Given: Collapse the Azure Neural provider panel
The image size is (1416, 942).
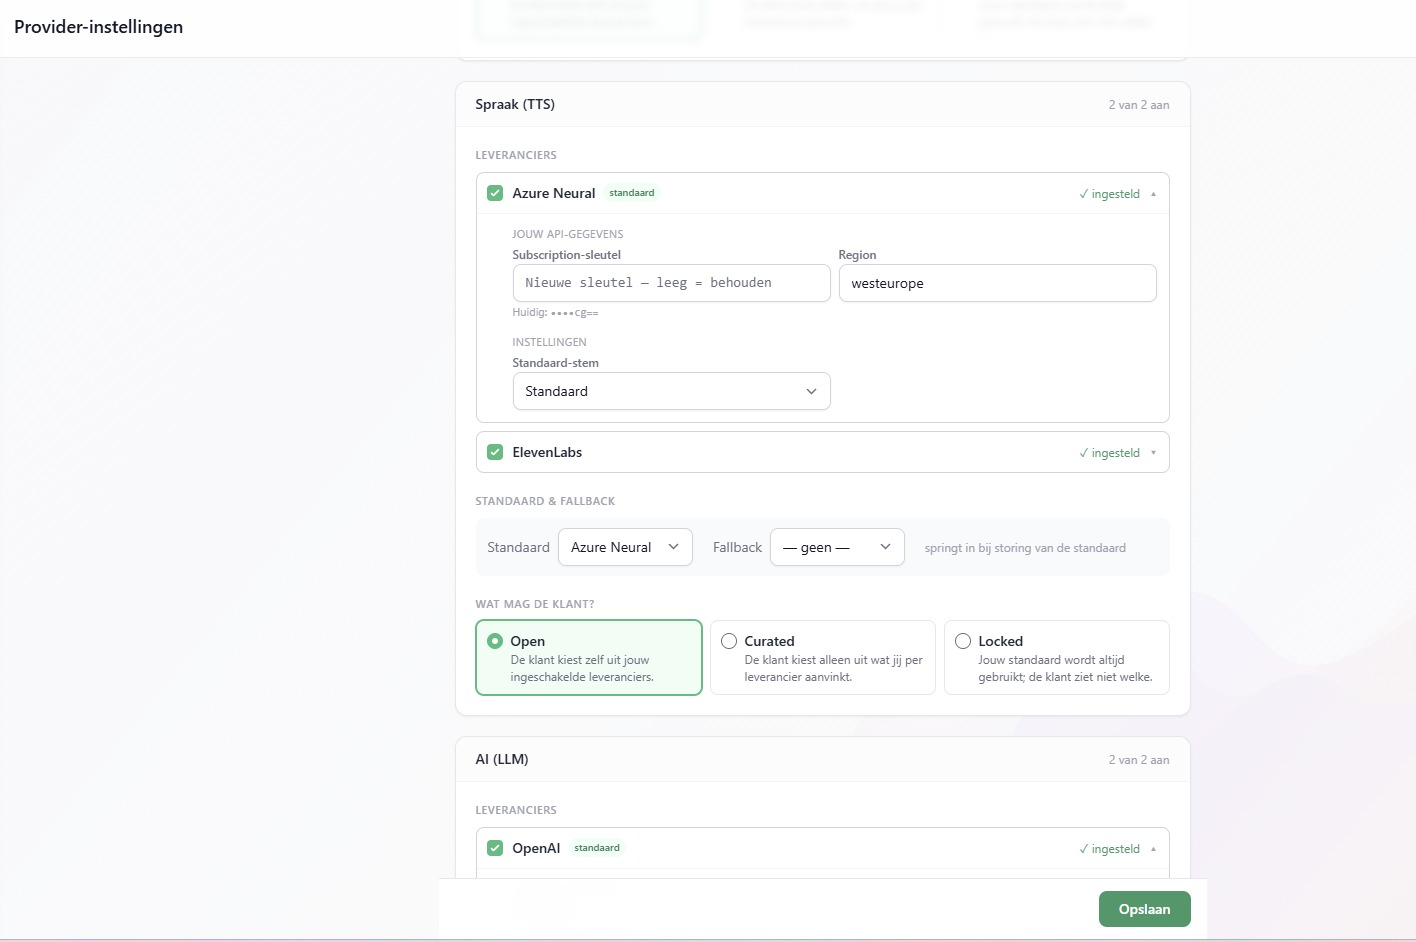Looking at the screenshot, I should click(1153, 194).
